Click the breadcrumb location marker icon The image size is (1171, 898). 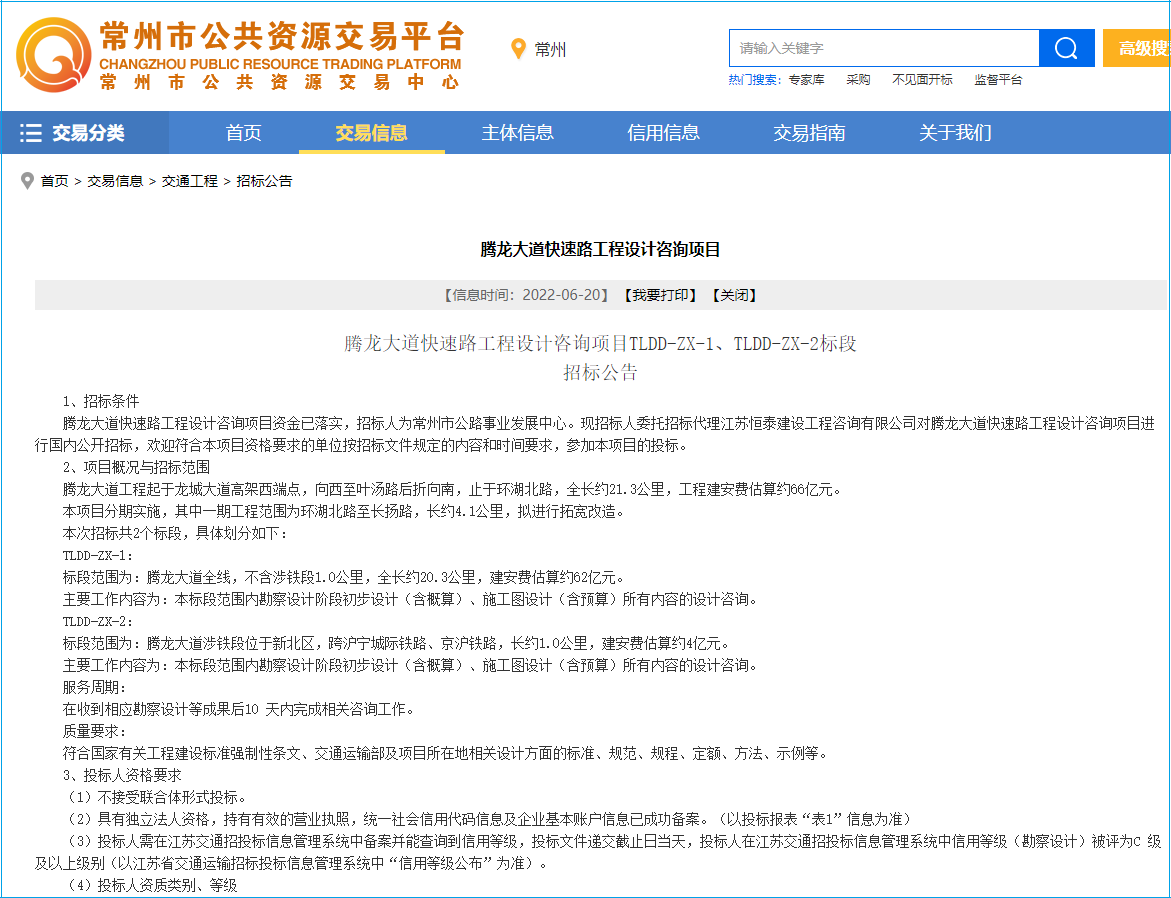(x=27, y=181)
